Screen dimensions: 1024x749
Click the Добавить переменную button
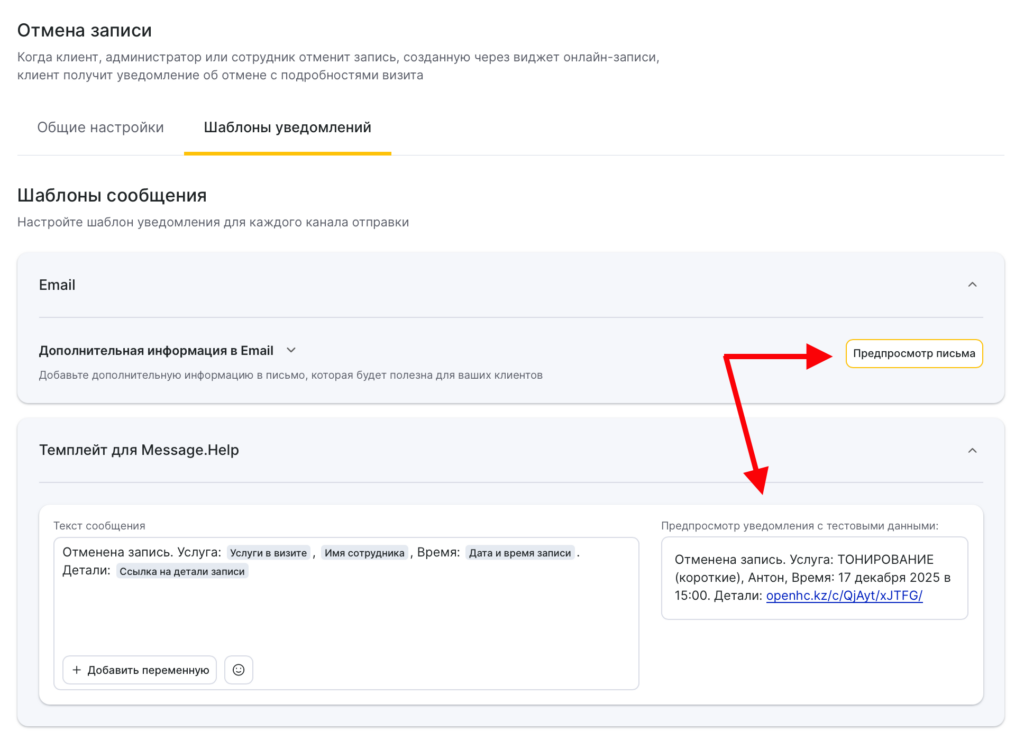click(x=140, y=670)
